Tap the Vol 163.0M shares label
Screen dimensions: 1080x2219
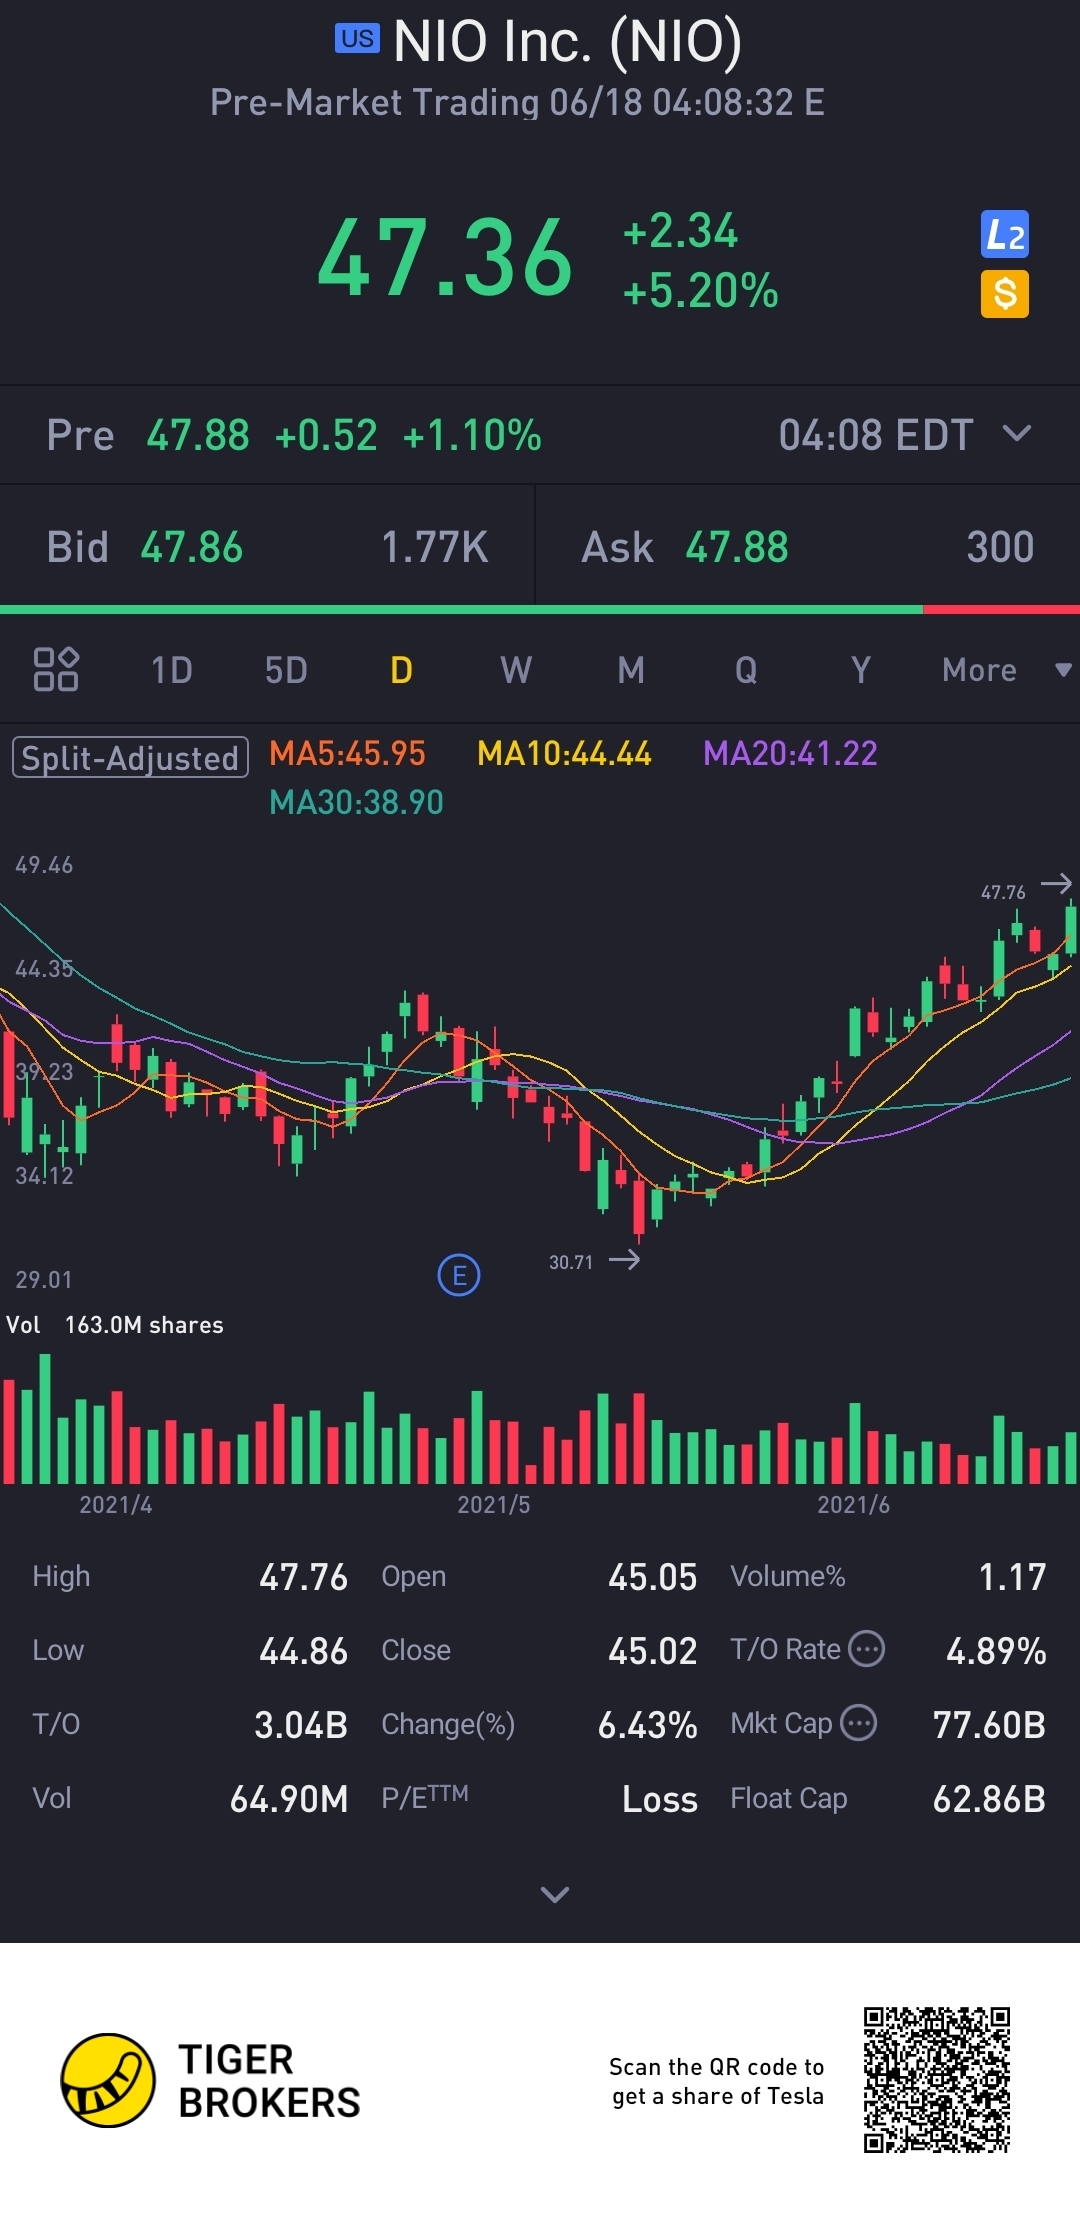(115, 1325)
